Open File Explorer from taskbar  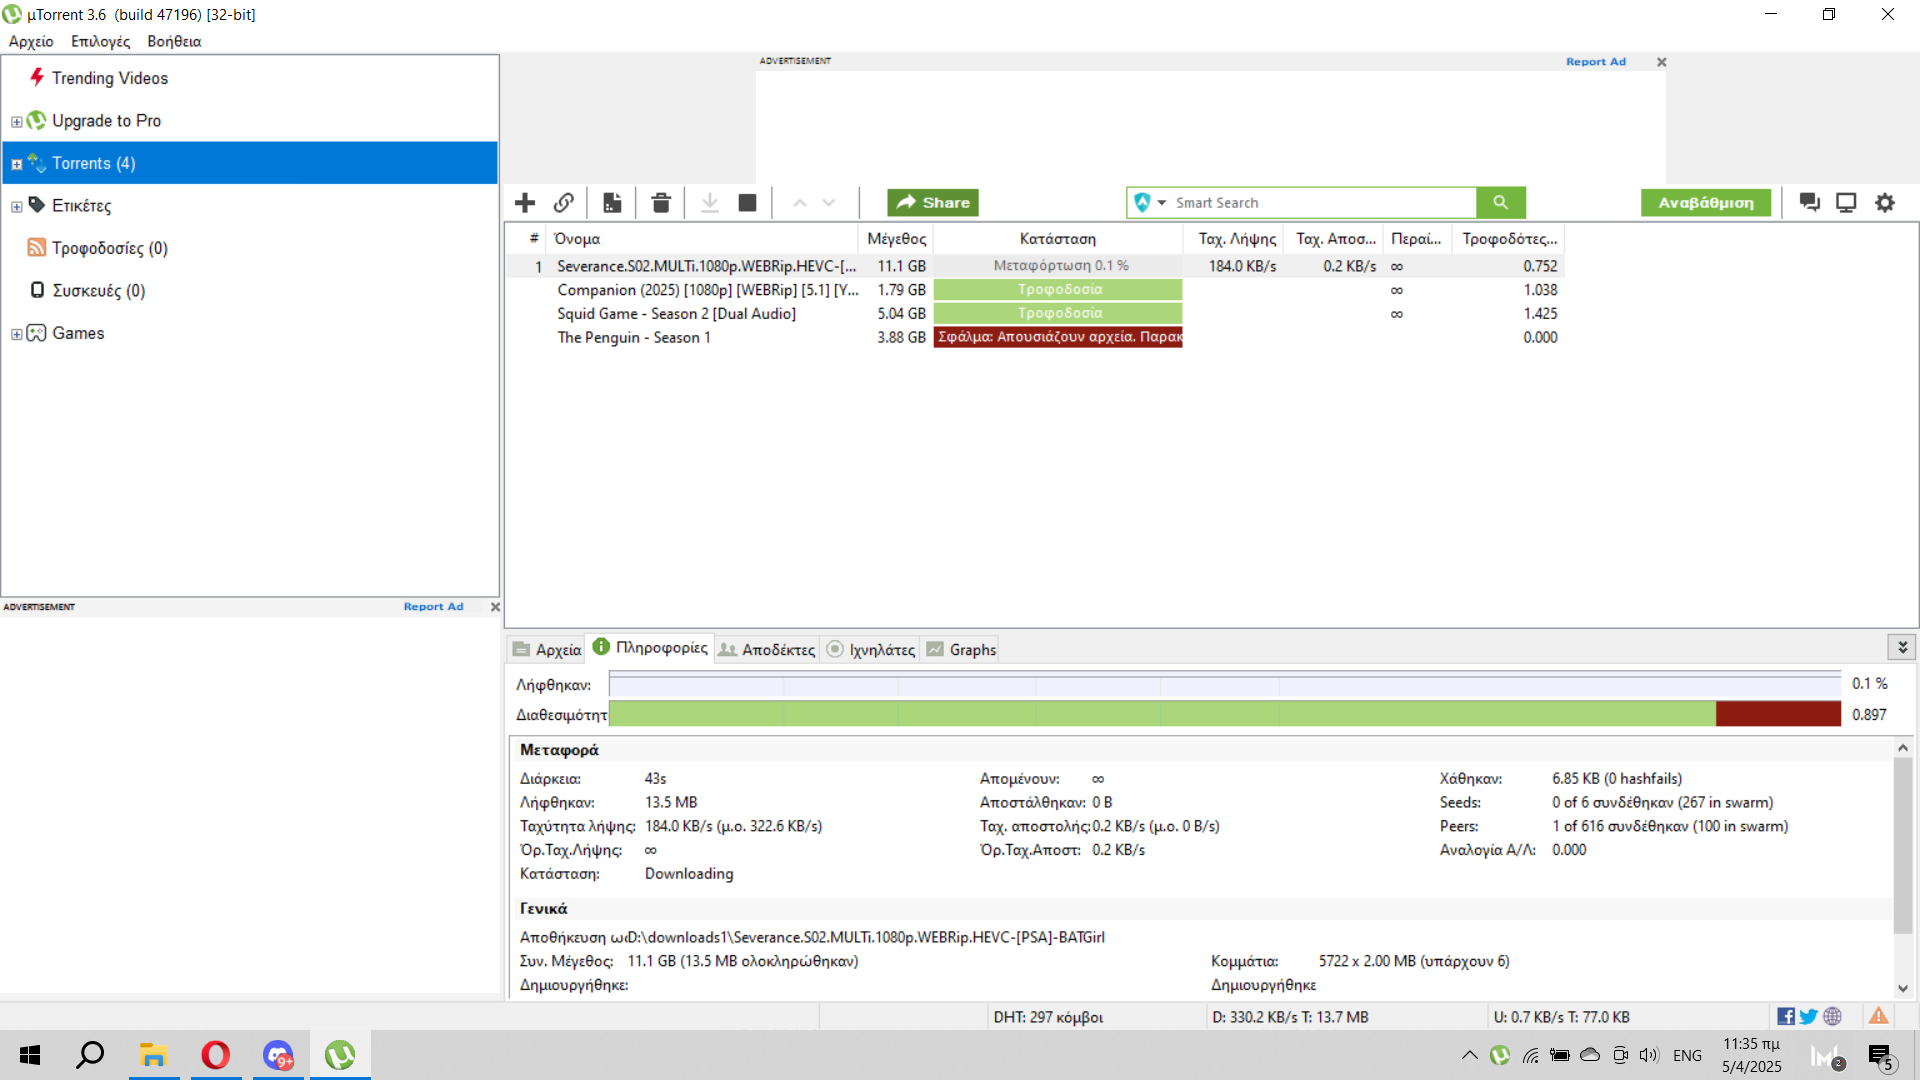[x=153, y=1055]
